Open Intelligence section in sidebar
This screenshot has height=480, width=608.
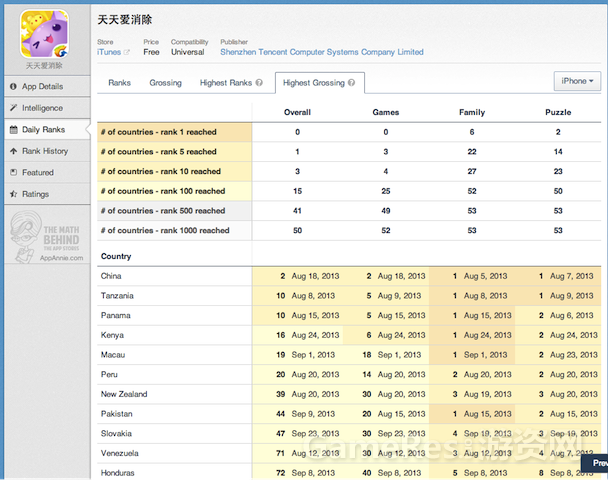[x=47, y=108]
